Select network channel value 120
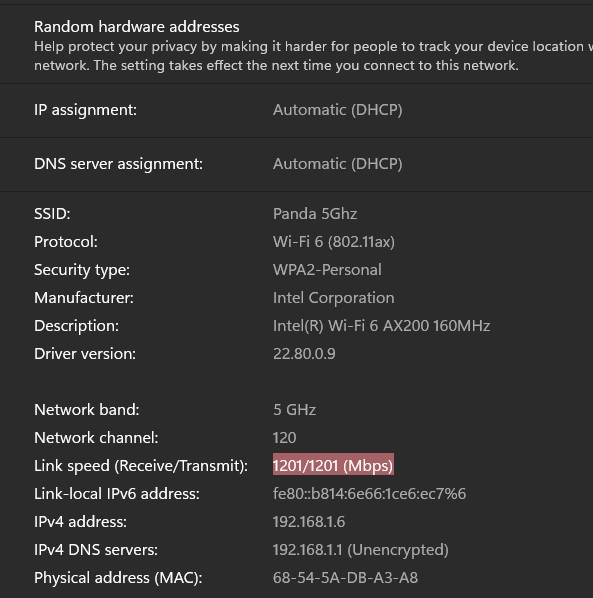 pyautogui.click(x=284, y=438)
